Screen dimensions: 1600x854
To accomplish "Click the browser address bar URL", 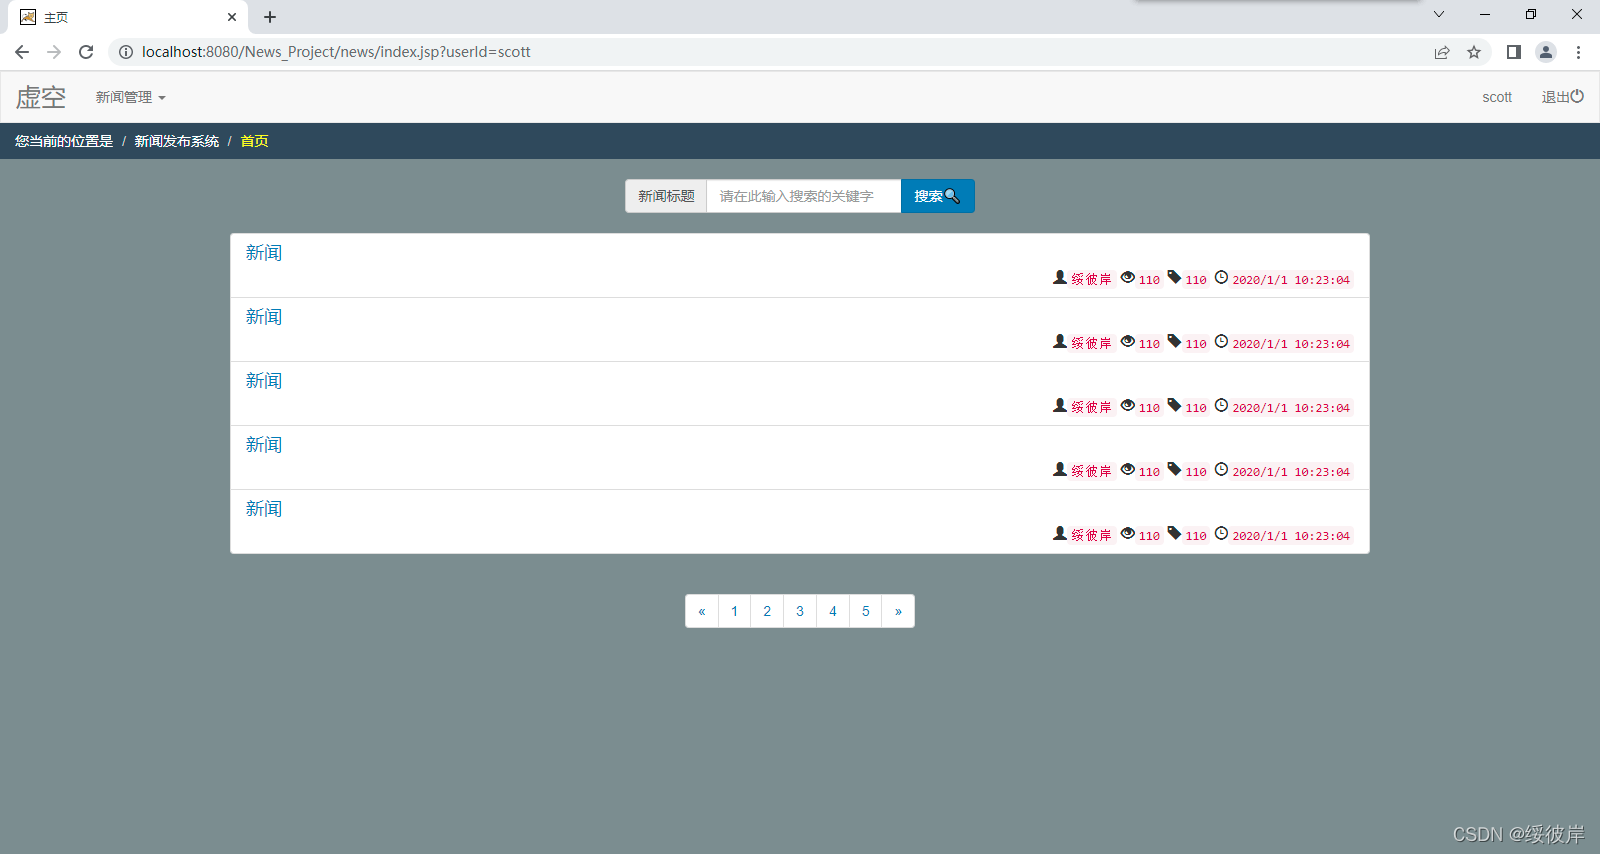I will click(336, 52).
